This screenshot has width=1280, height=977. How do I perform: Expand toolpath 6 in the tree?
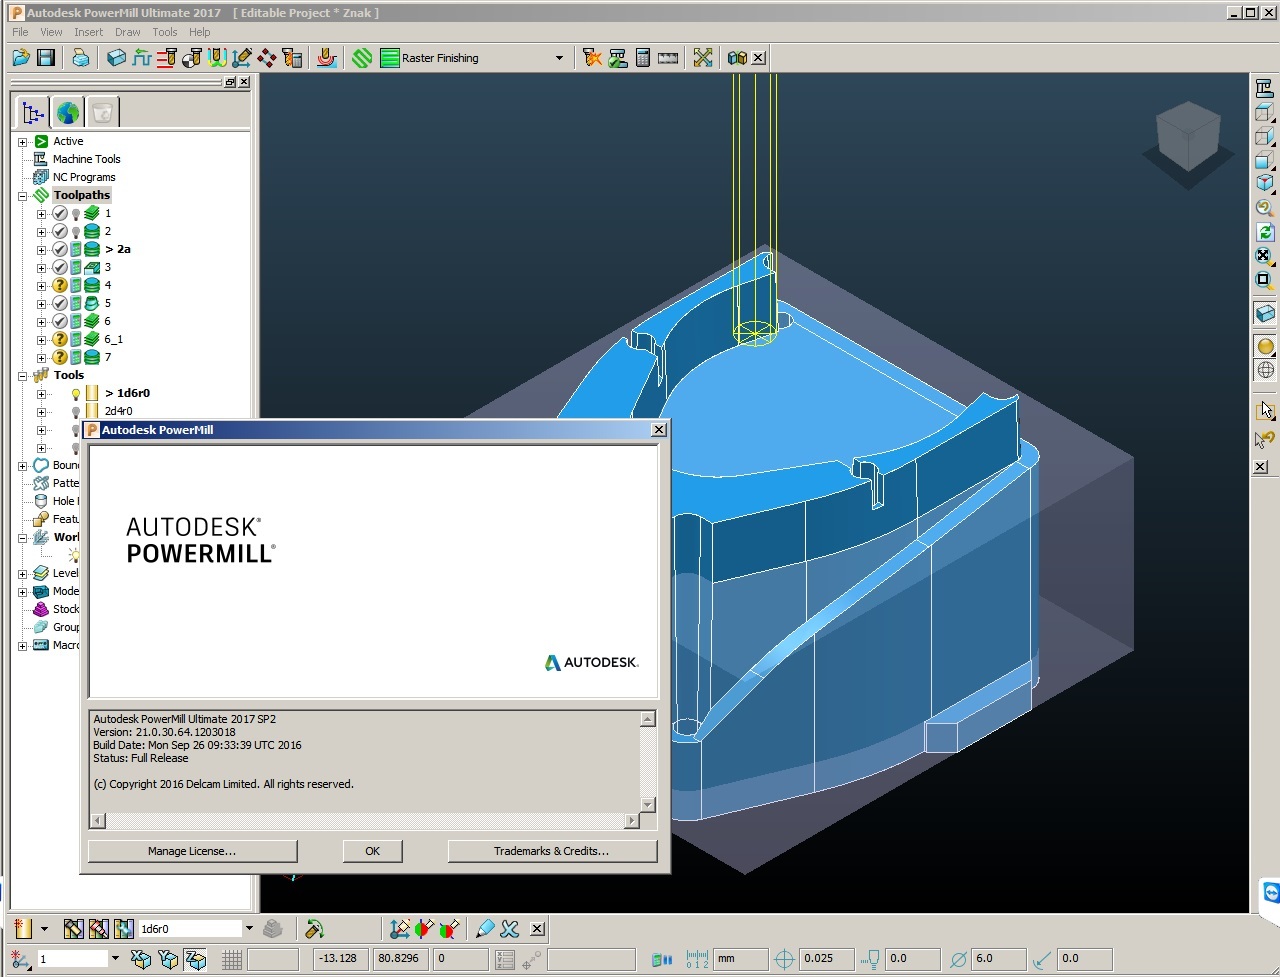(41, 322)
